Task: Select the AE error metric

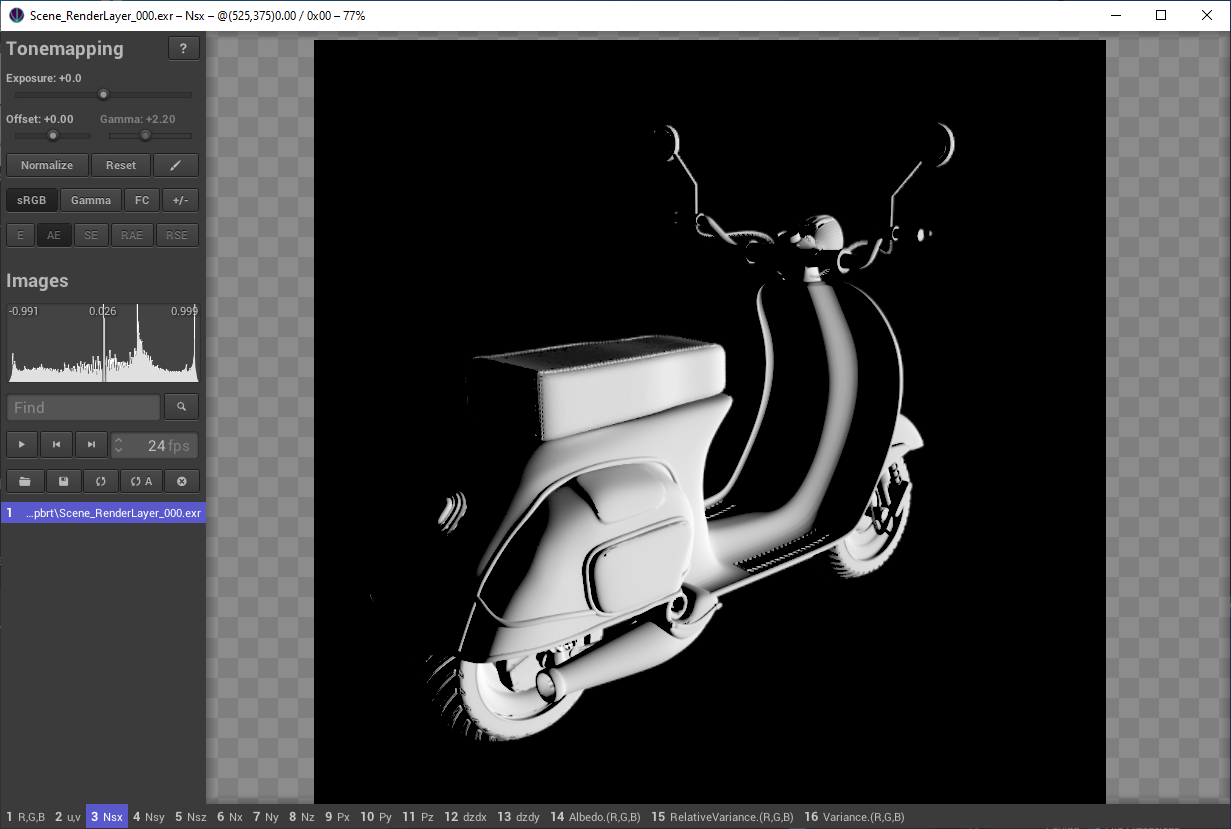Action: pyautogui.click(x=54, y=235)
